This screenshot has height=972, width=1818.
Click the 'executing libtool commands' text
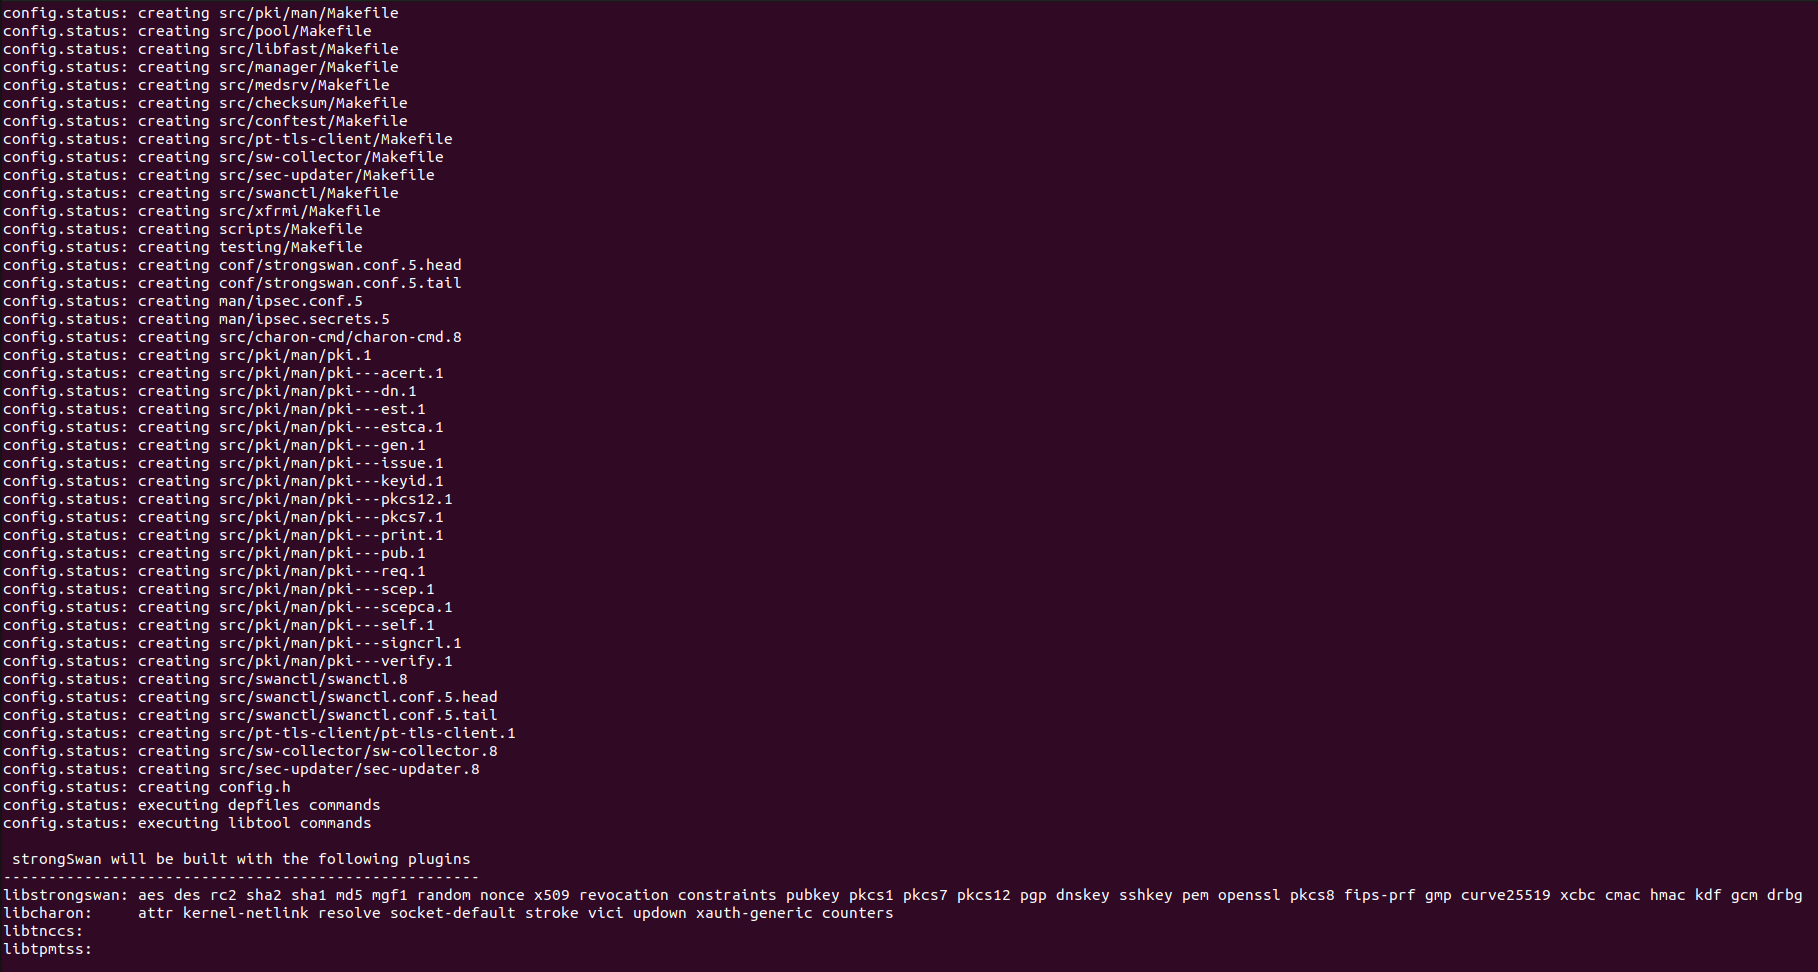tap(254, 823)
